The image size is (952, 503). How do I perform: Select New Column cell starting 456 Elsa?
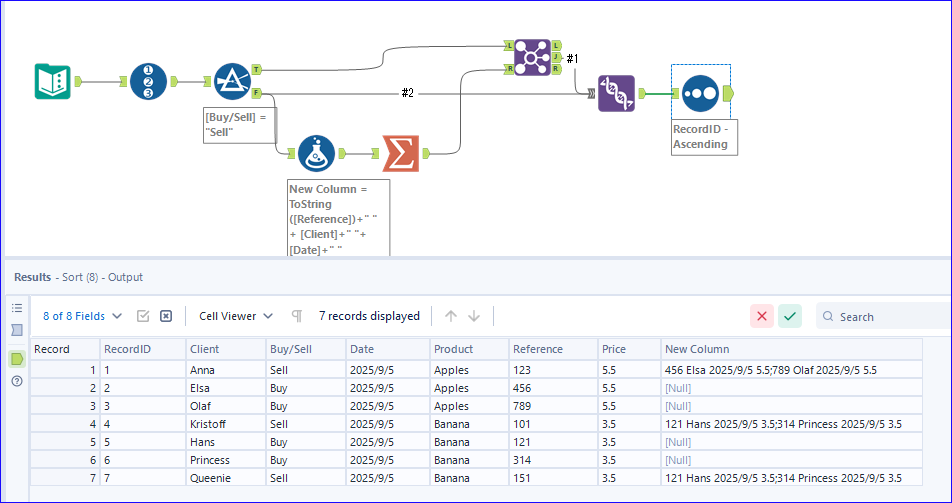[x=792, y=370]
